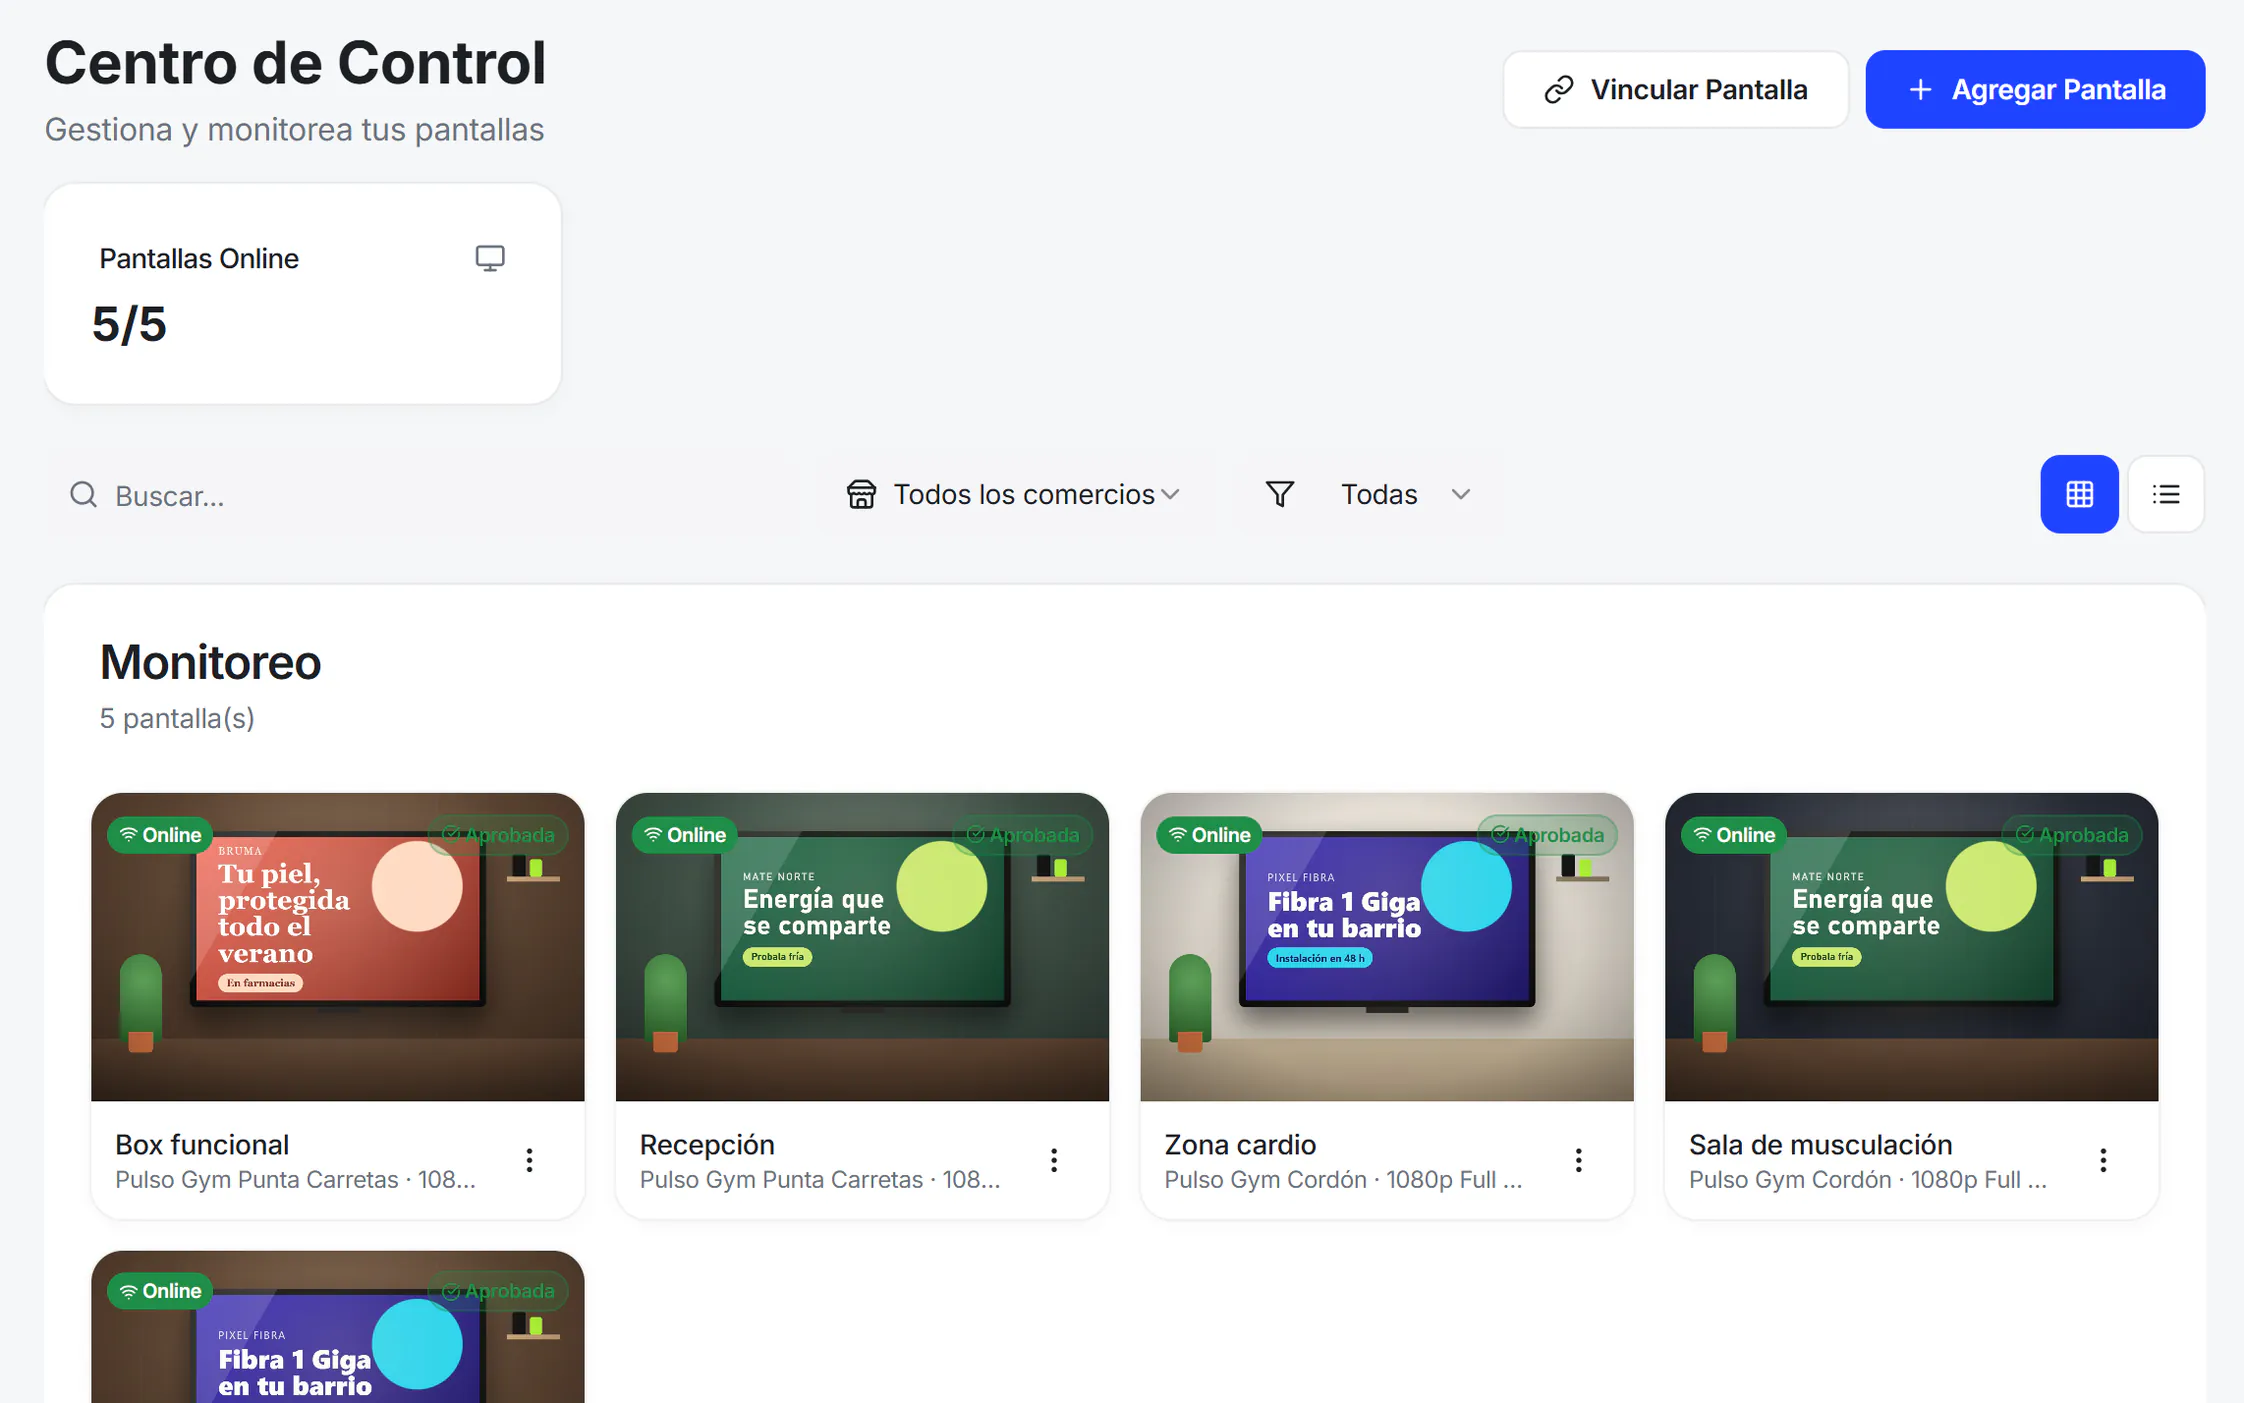Viewport: 2244px width, 1403px height.
Task: Click the 5 pantalla(s) count text
Action: (177, 718)
